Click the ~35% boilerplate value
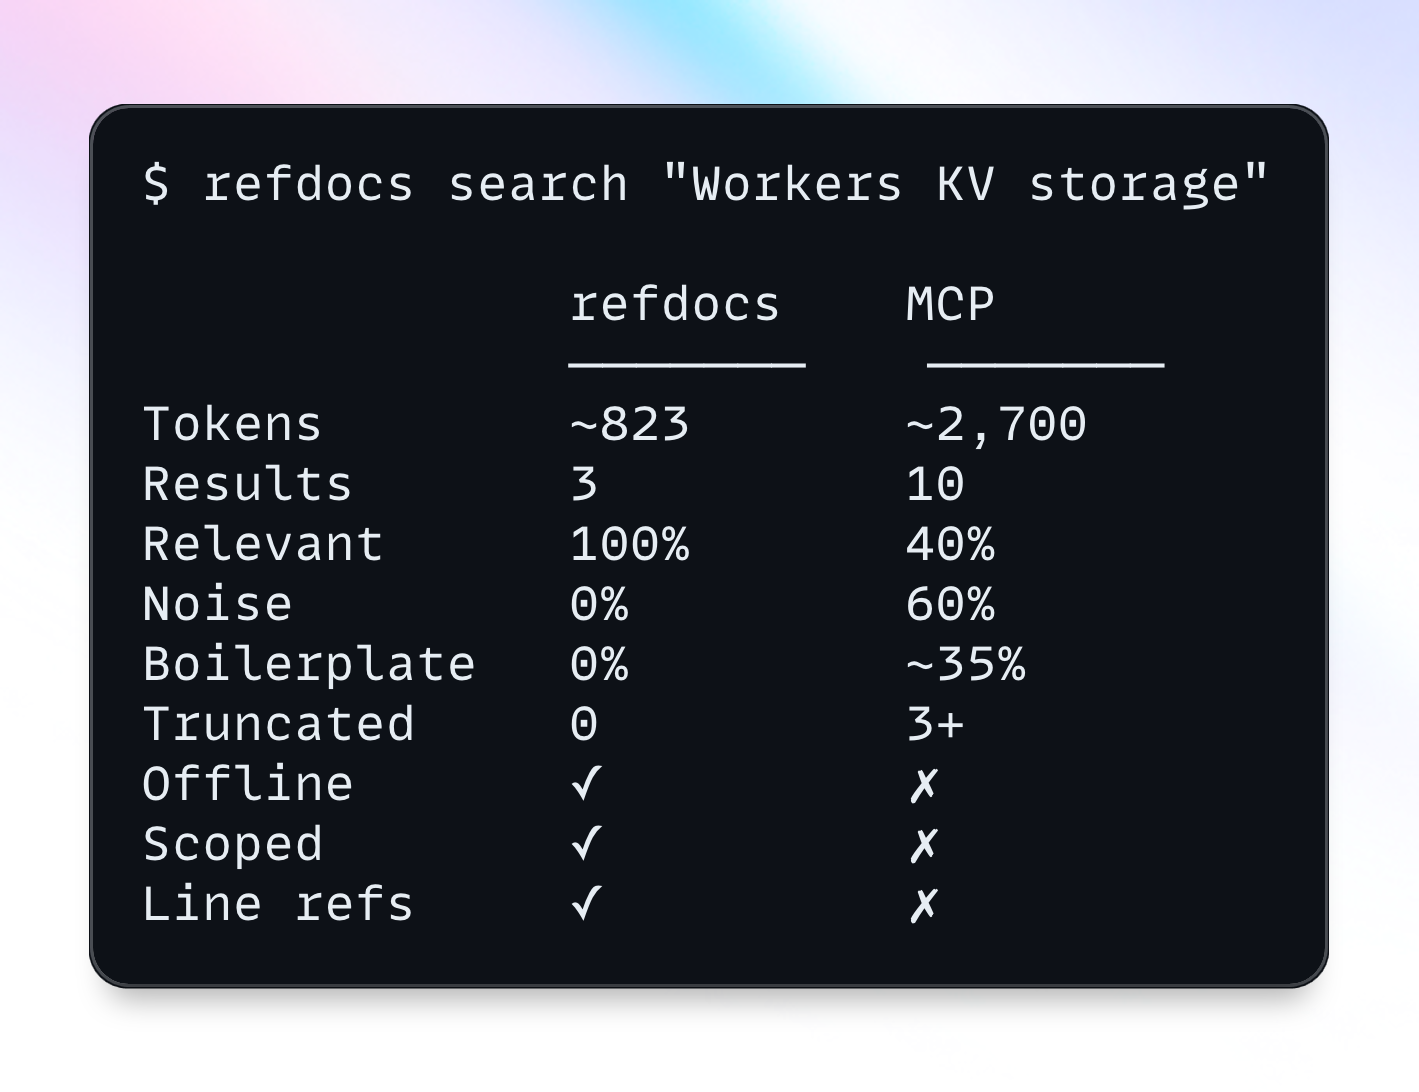The image size is (1419, 1092). pyautogui.click(x=965, y=664)
